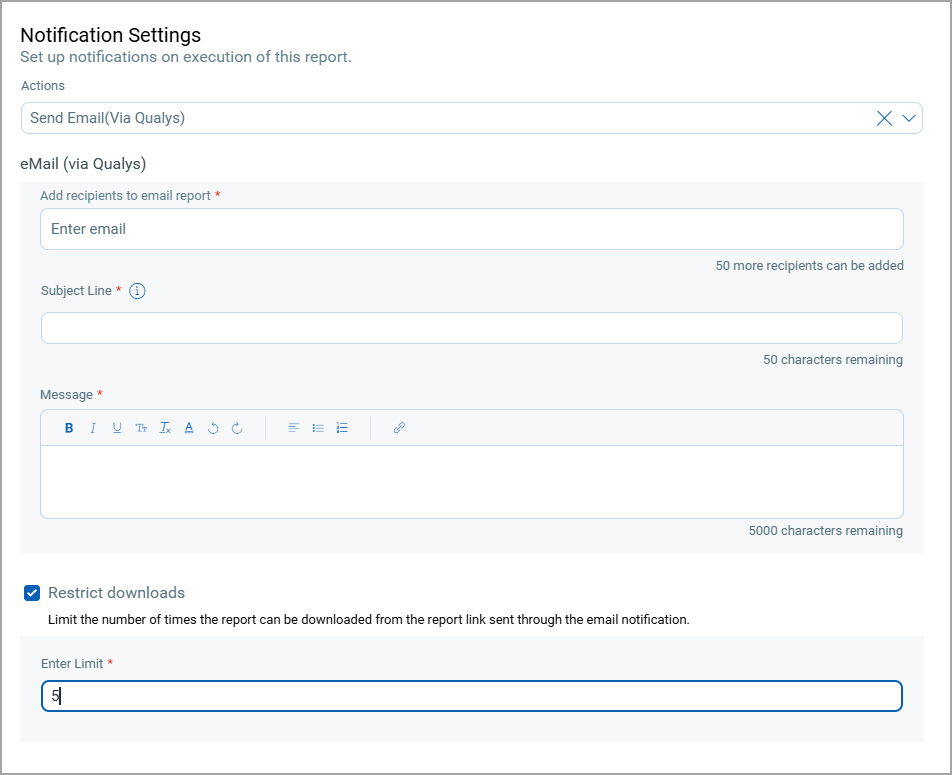The width and height of the screenshot is (952, 775).
Task: Apply a bulleted list to the message
Action: click(x=317, y=427)
